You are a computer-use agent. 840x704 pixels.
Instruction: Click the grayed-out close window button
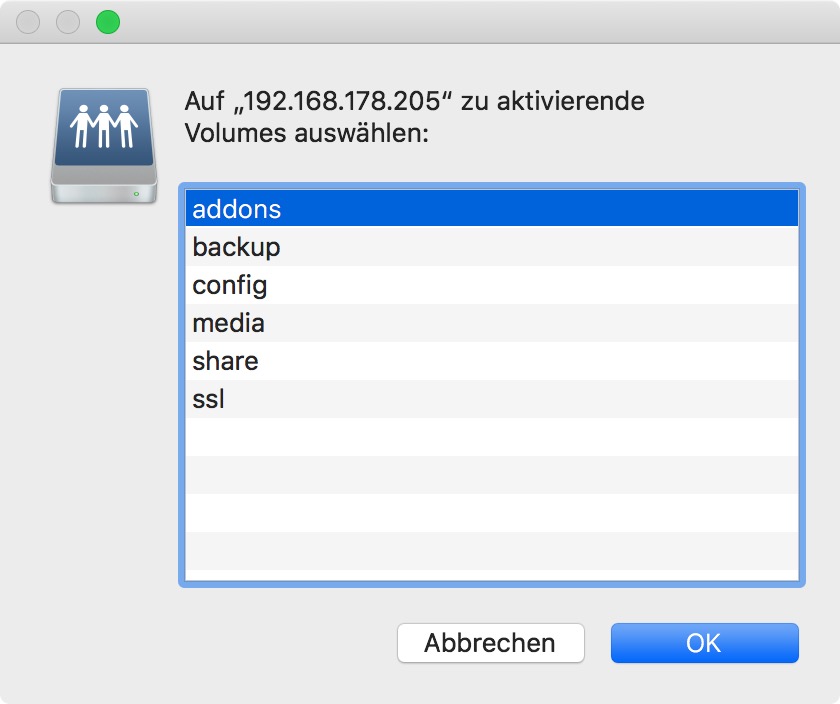point(29,22)
